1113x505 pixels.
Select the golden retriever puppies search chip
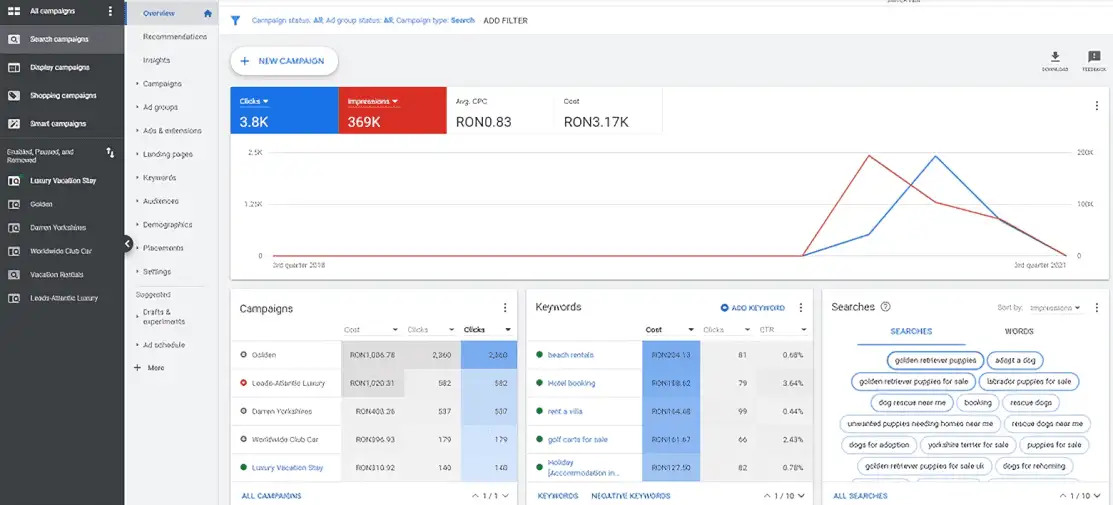[x=933, y=360]
